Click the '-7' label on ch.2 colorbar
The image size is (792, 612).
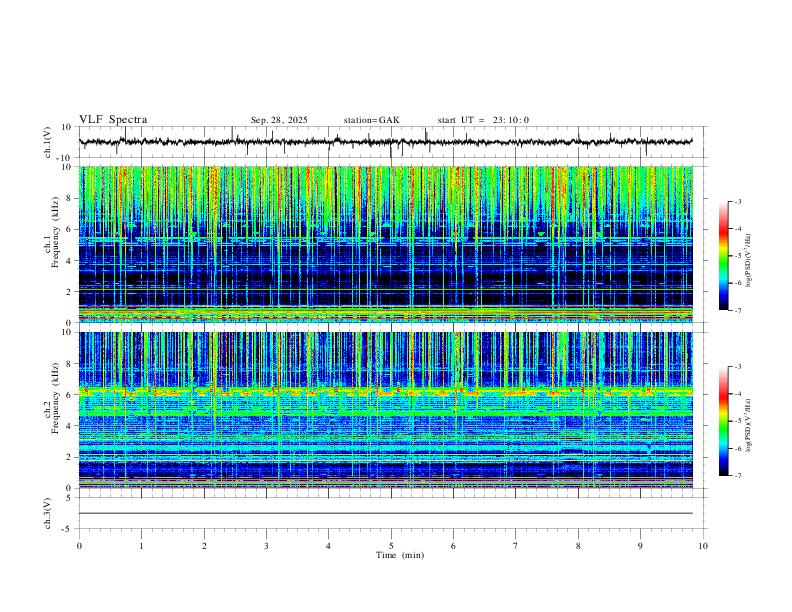click(x=737, y=476)
